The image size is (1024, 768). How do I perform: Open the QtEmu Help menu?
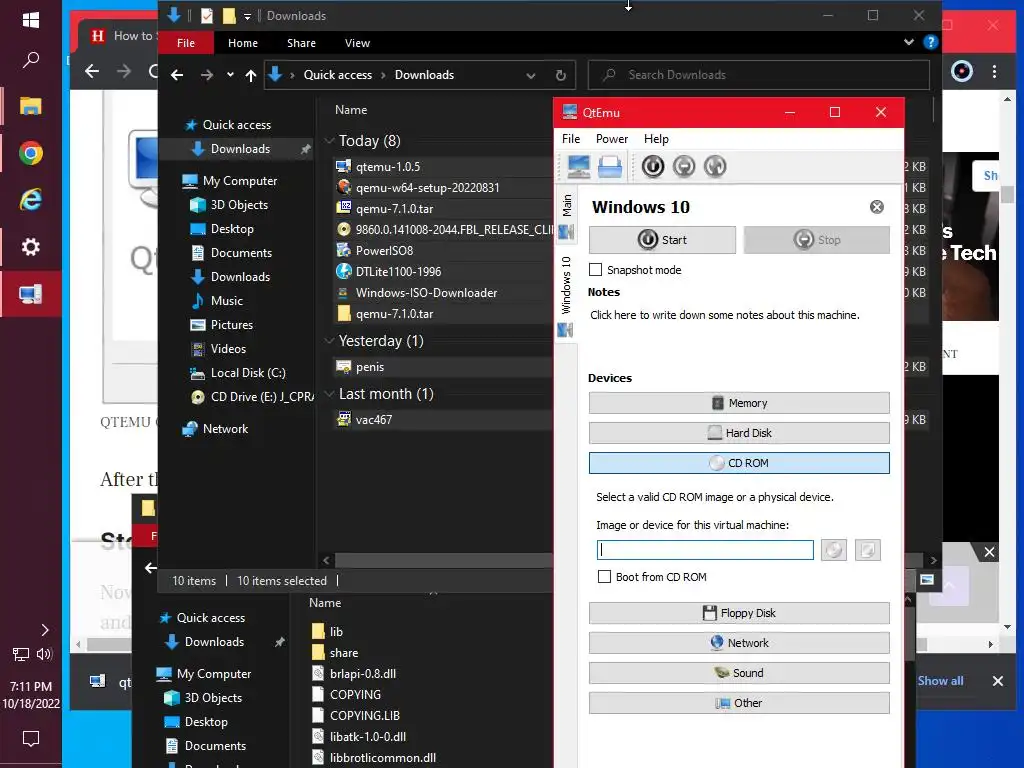(656, 138)
